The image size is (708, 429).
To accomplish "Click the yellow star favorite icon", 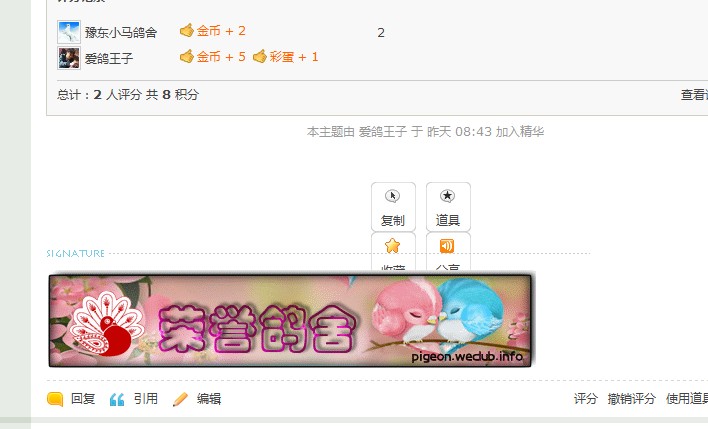I will coord(393,246).
